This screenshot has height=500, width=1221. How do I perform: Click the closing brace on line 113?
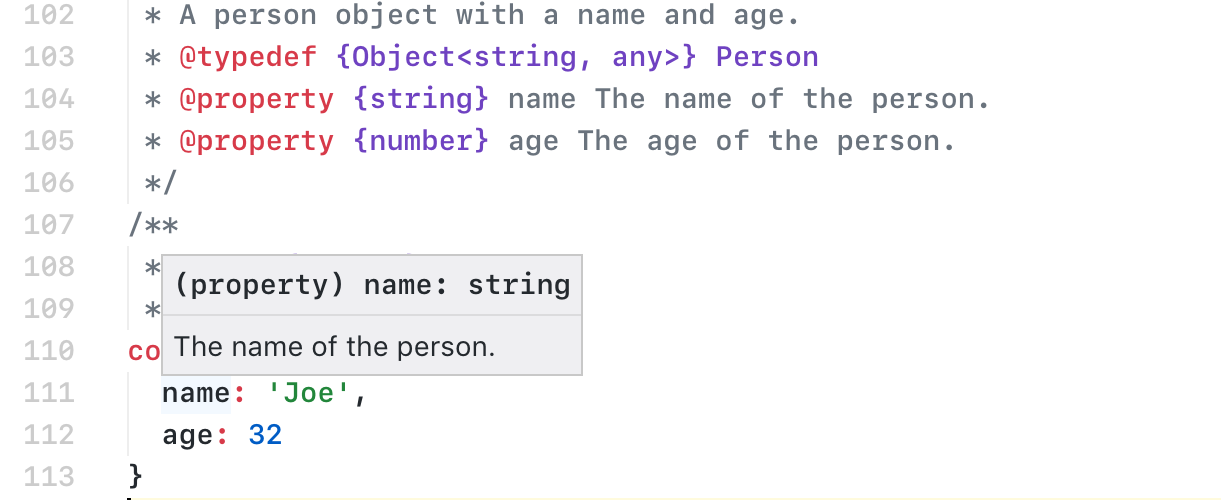pyautogui.click(x=136, y=474)
